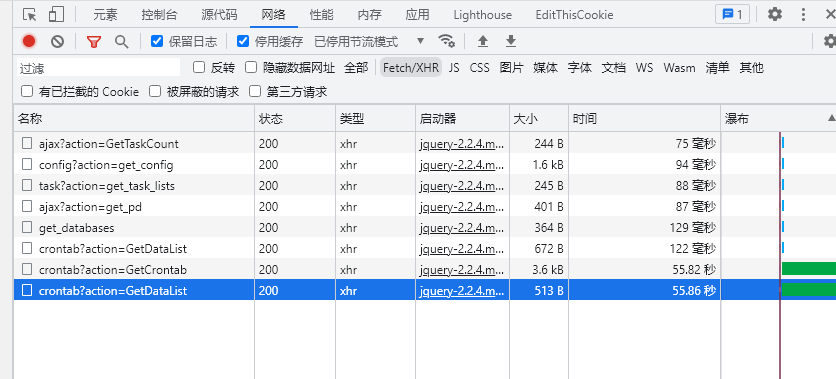Viewport: 836px width, 379px height.
Task: Open the EditThisCookie tab
Action: 574,15
